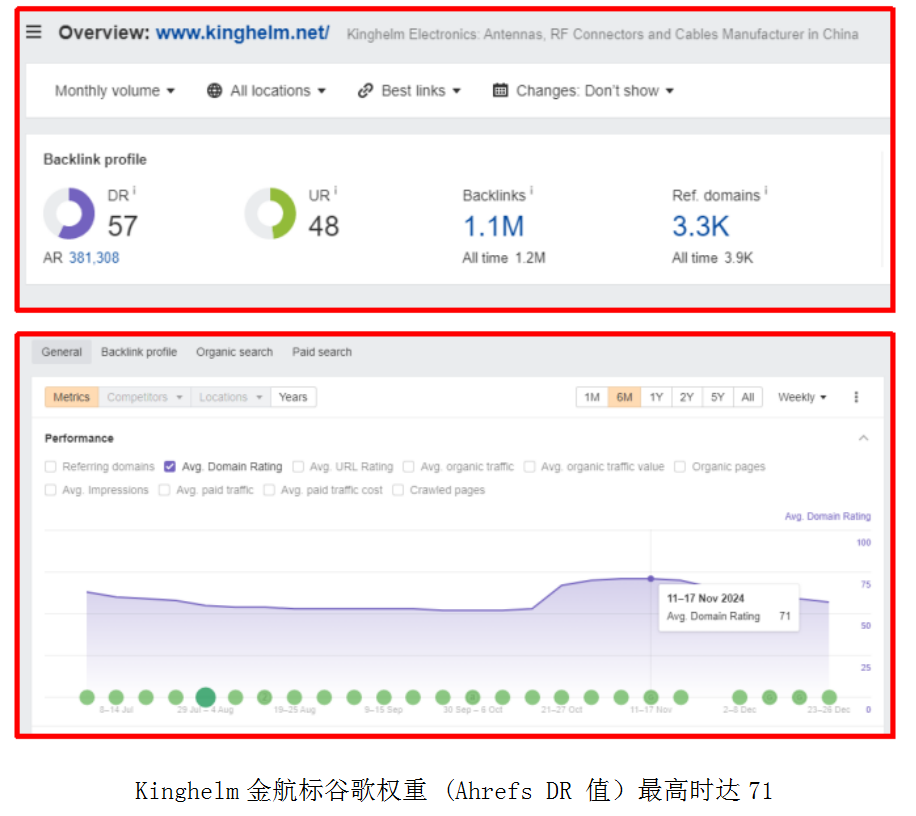Set chart range to 5Y

718,397
